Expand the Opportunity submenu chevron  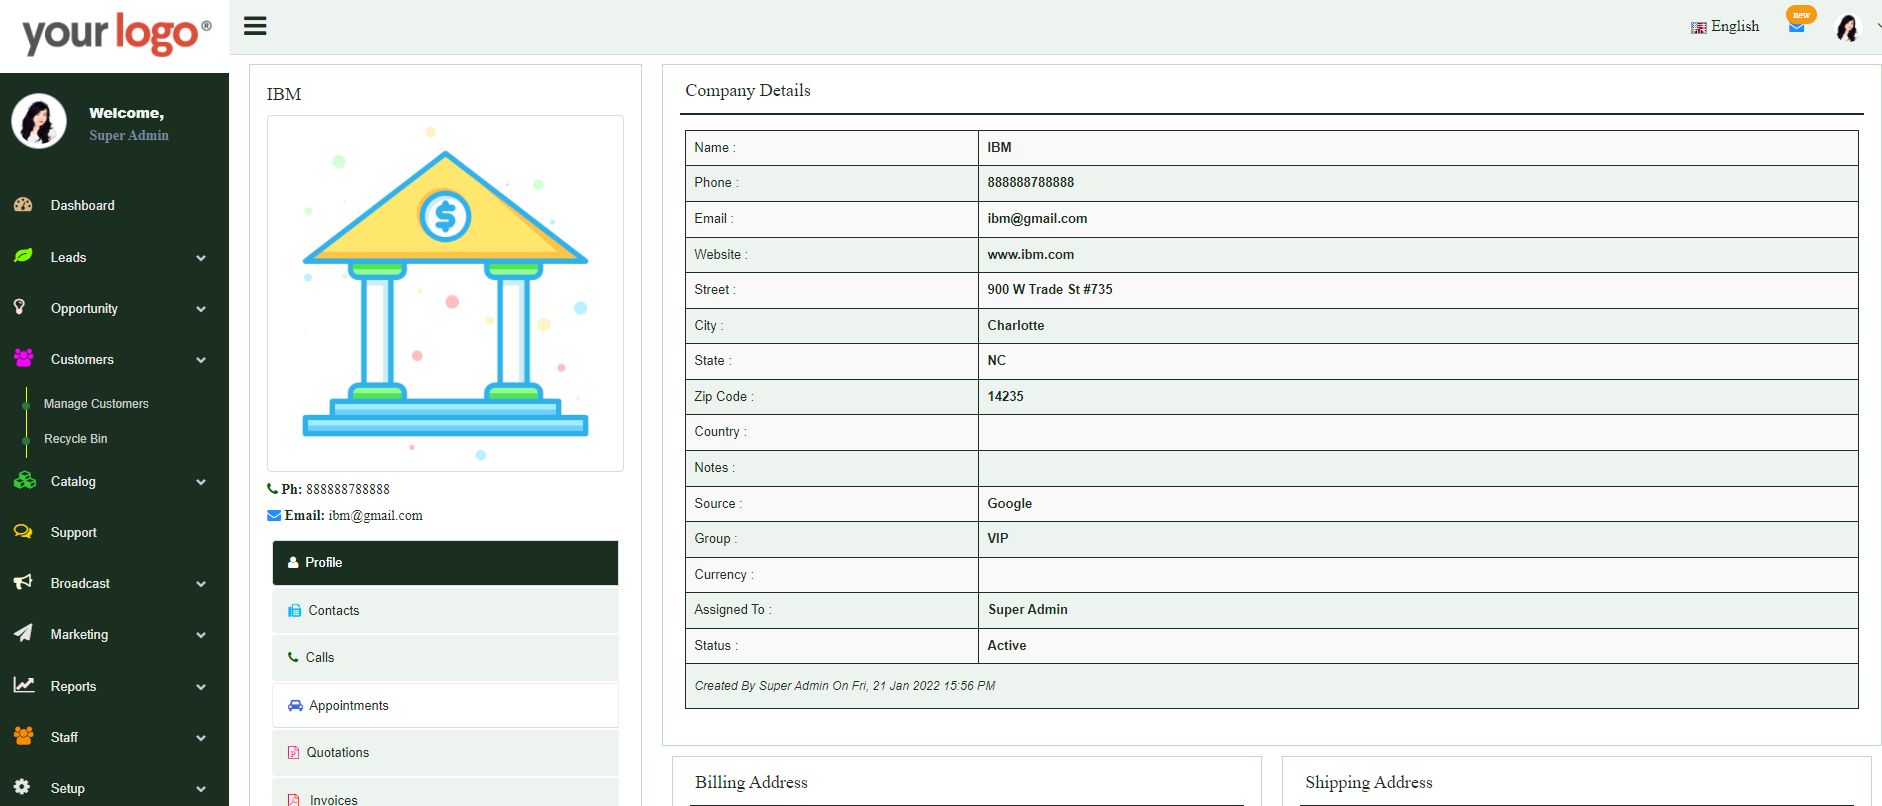[201, 309]
